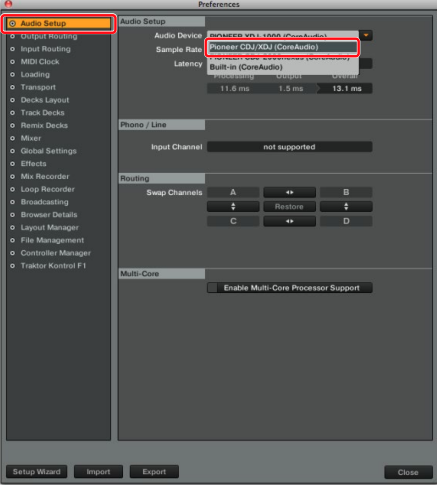The height and width of the screenshot is (485, 437).
Task: Select Loop Recorder settings
Action: [x=48, y=189]
